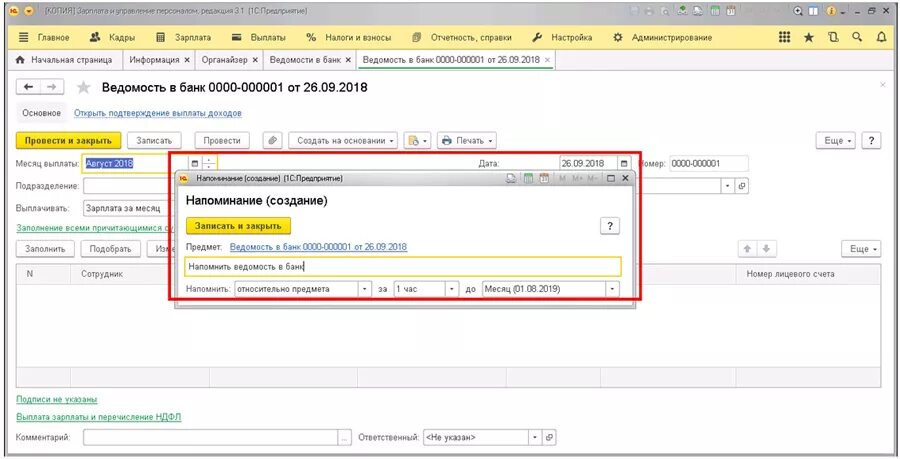Open Подписи не указаны link
This screenshot has height=459, width=900.
coord(57,399)
